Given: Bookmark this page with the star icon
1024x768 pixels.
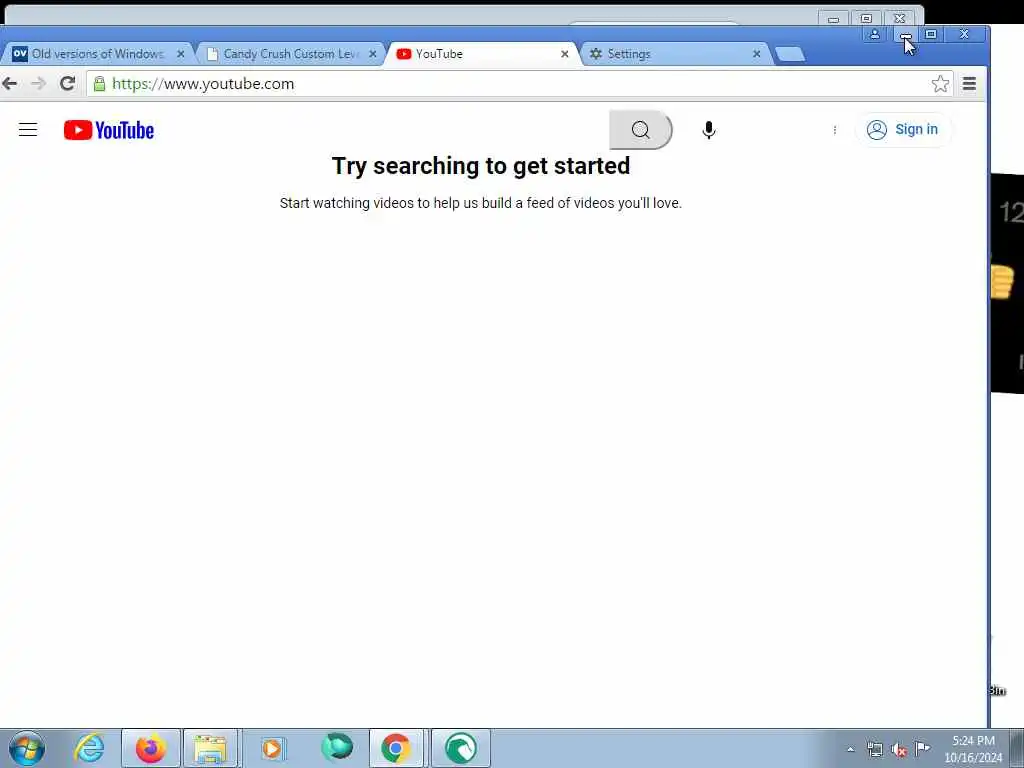Looking at the screenshot, I should click(940, 84).
